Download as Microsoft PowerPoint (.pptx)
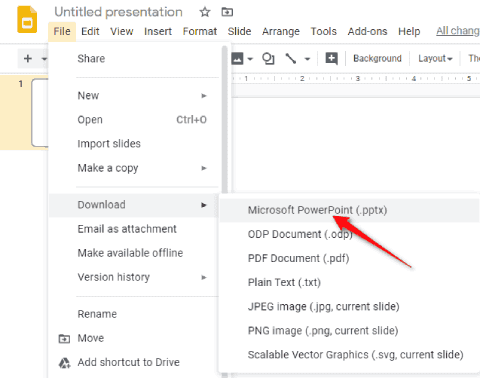 click(x=349, y=210)
